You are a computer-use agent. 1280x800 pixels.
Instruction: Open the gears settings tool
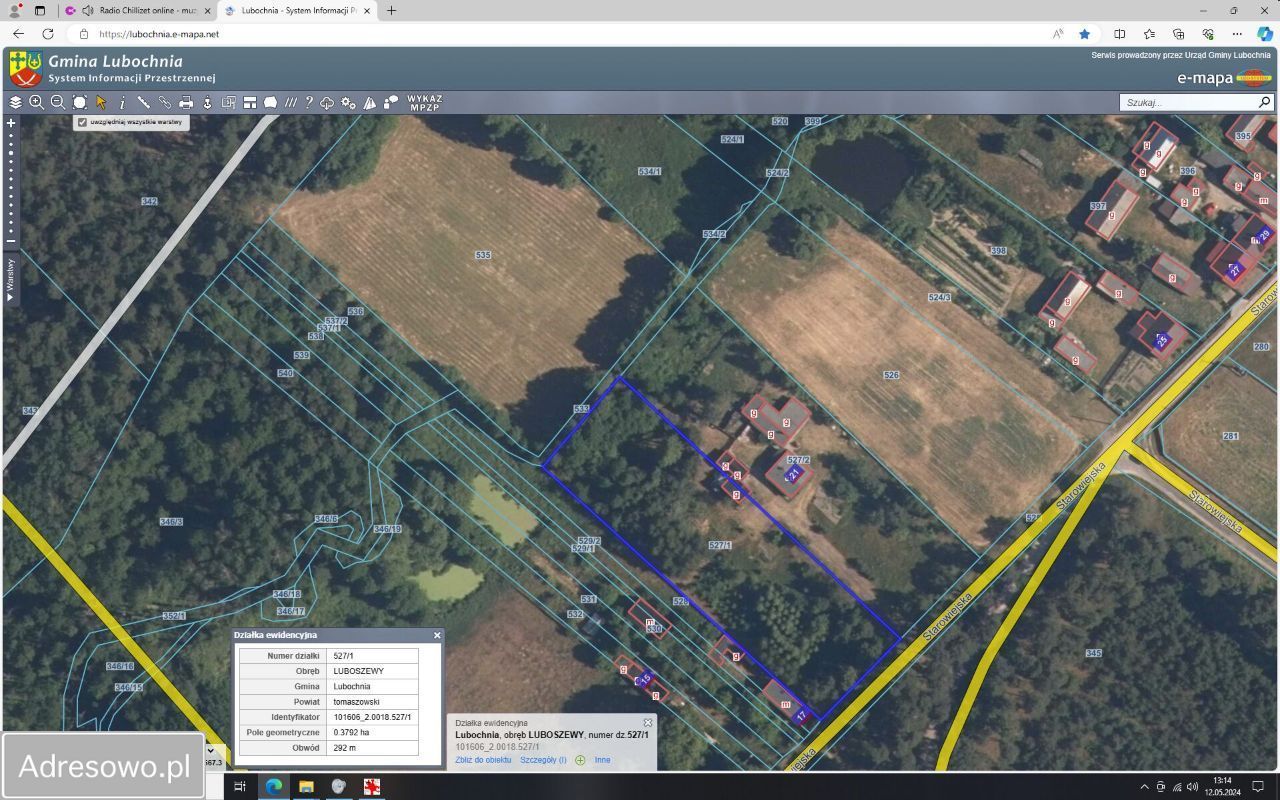348,102
